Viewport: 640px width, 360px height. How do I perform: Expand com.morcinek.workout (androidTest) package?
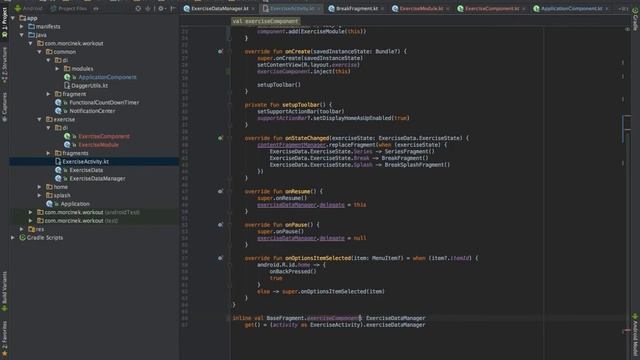(31, 212)
